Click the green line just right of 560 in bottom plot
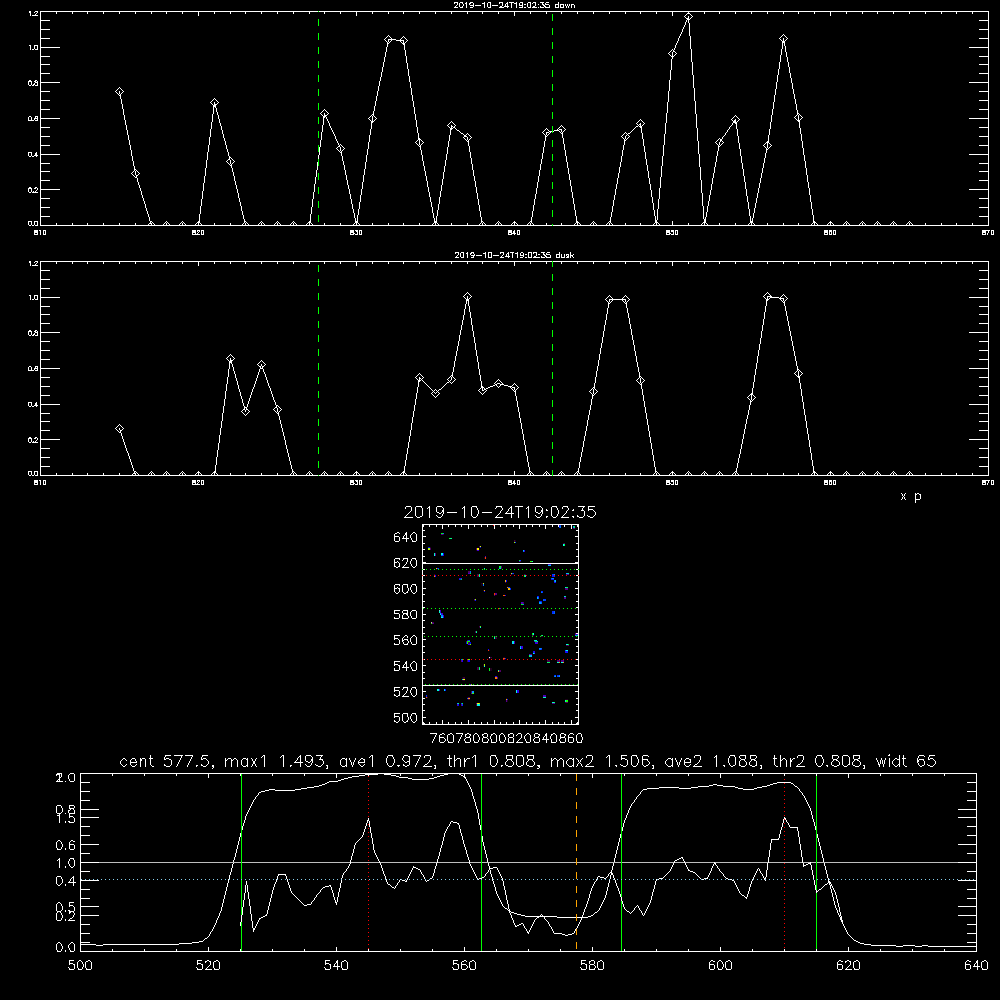The height and width of the screenshot is (1000, 1000). coord(482,861)
